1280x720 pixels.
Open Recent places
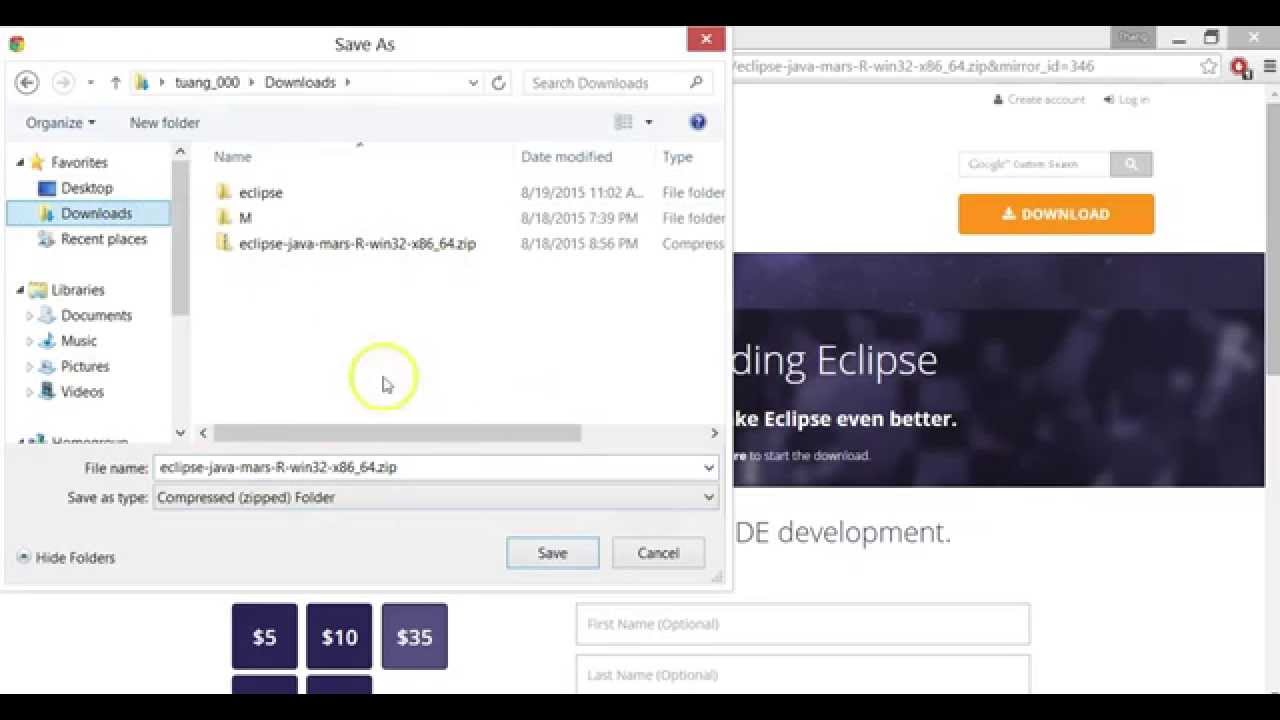(x=103, y=239)
